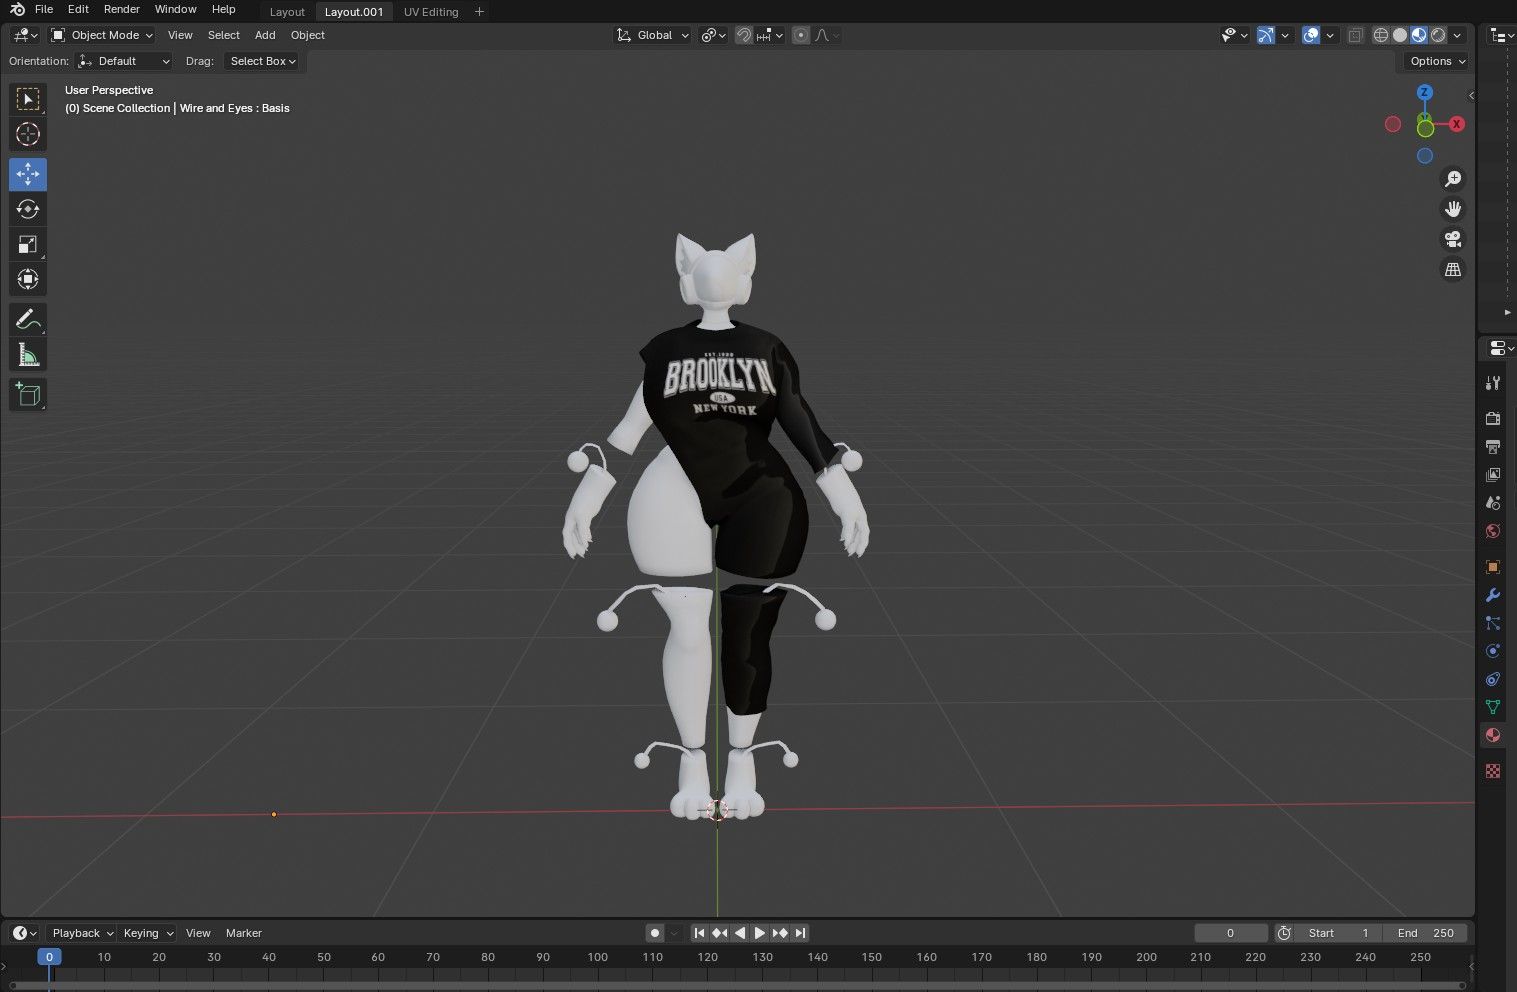Screen dimensions: 1517x992
Task: Activate the 3D Cursor tool
Action: (28, 134)
